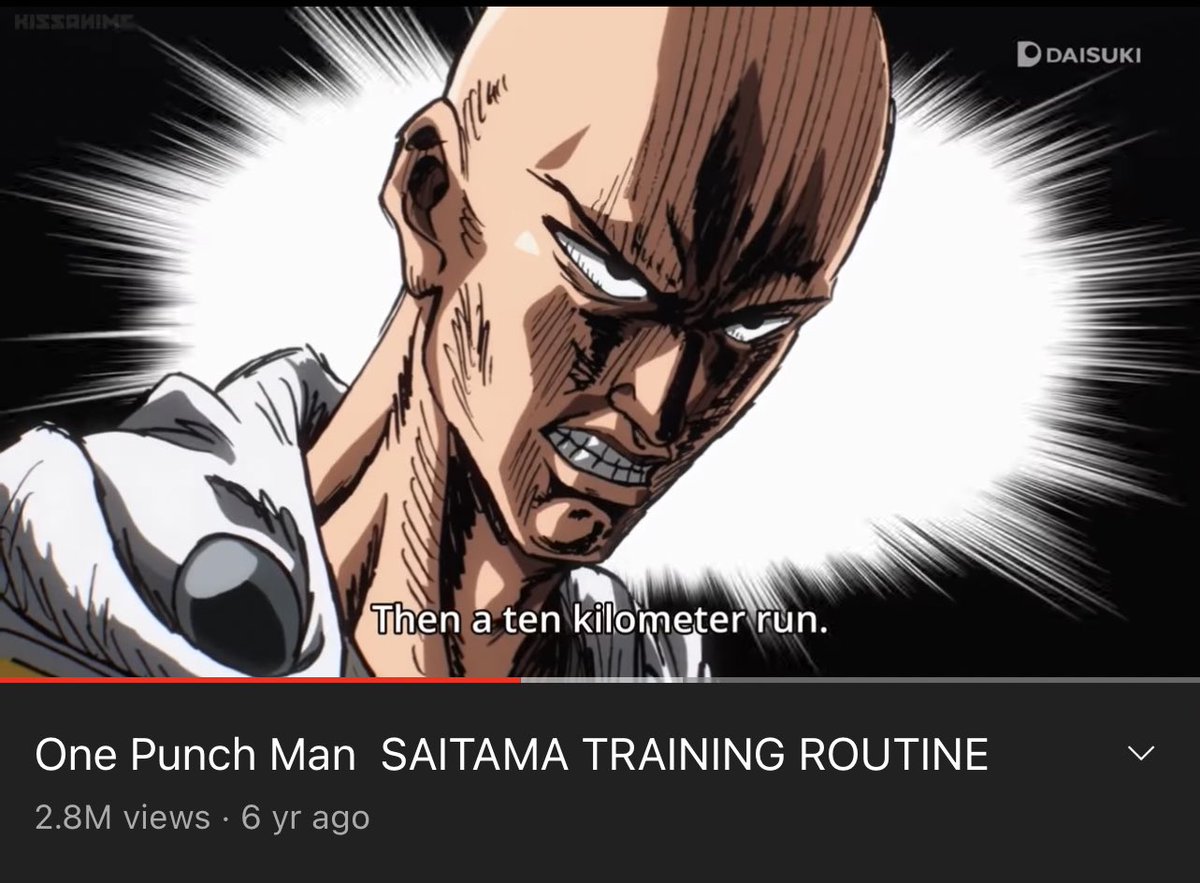Click the red played portion of progress bar

[260, 680]
